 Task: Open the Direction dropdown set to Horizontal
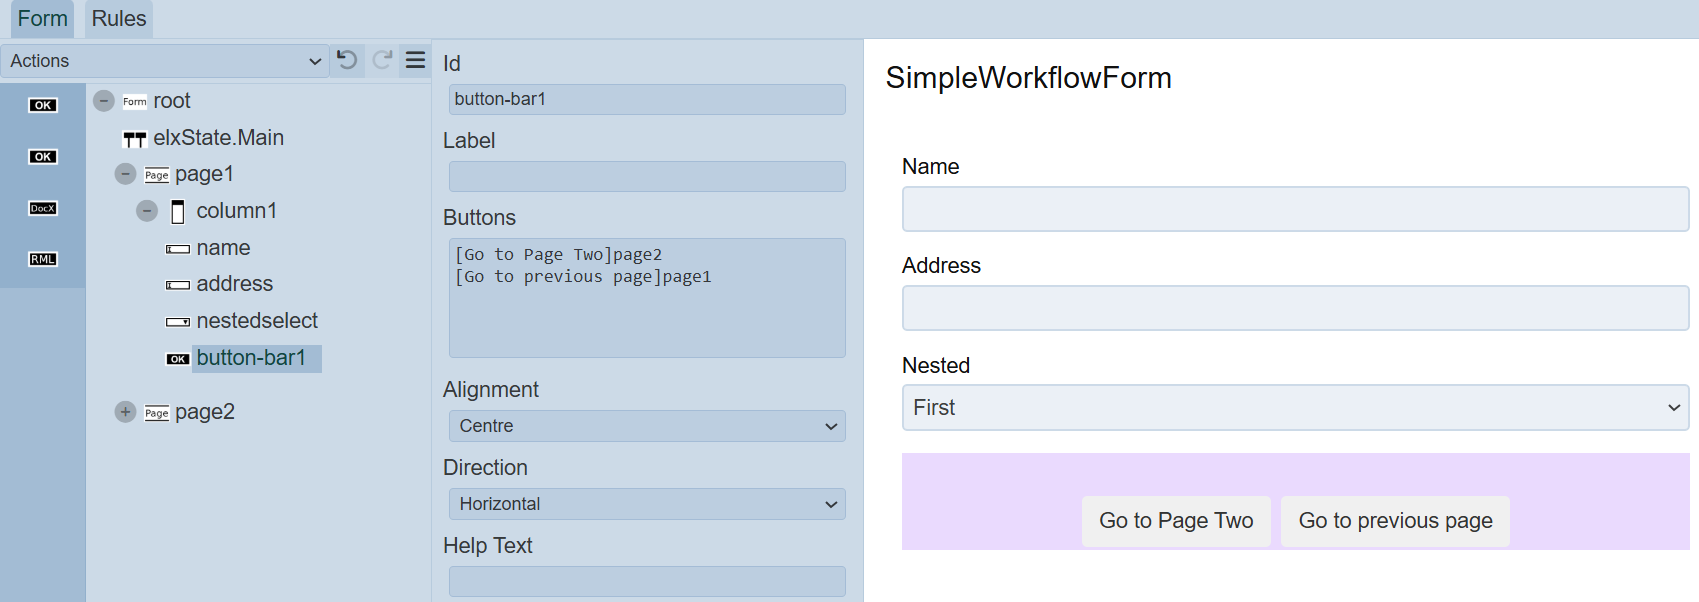click(647, 504)
